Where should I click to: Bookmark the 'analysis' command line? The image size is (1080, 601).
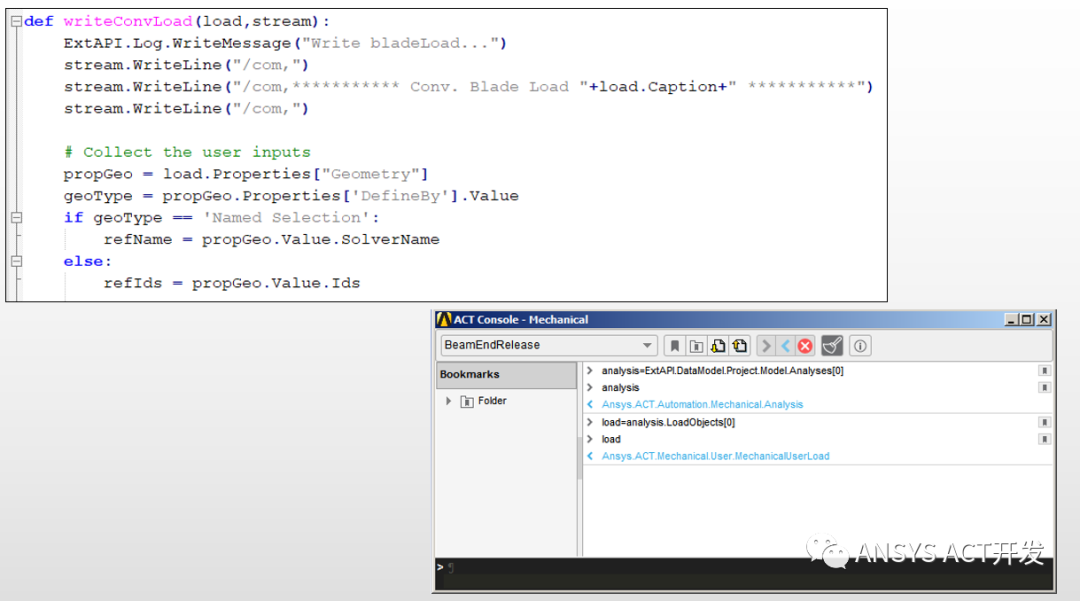1044,388
